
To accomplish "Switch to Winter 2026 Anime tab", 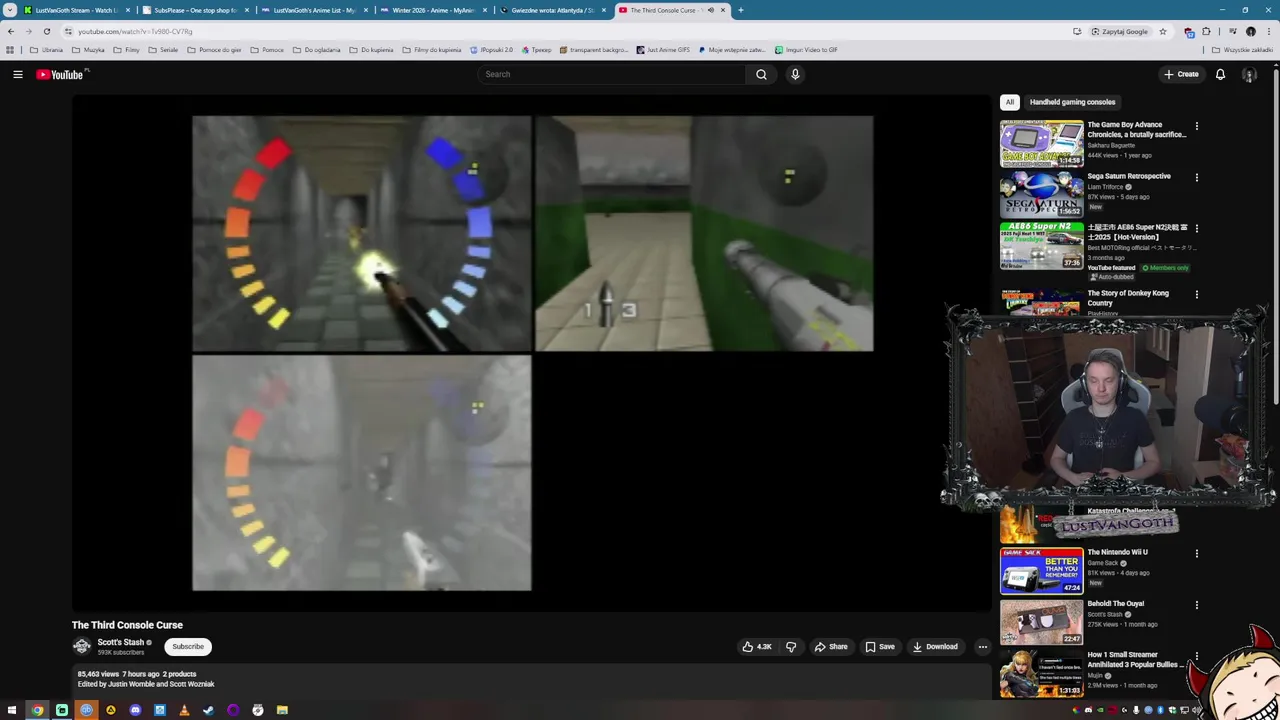I will click(432, 10).
